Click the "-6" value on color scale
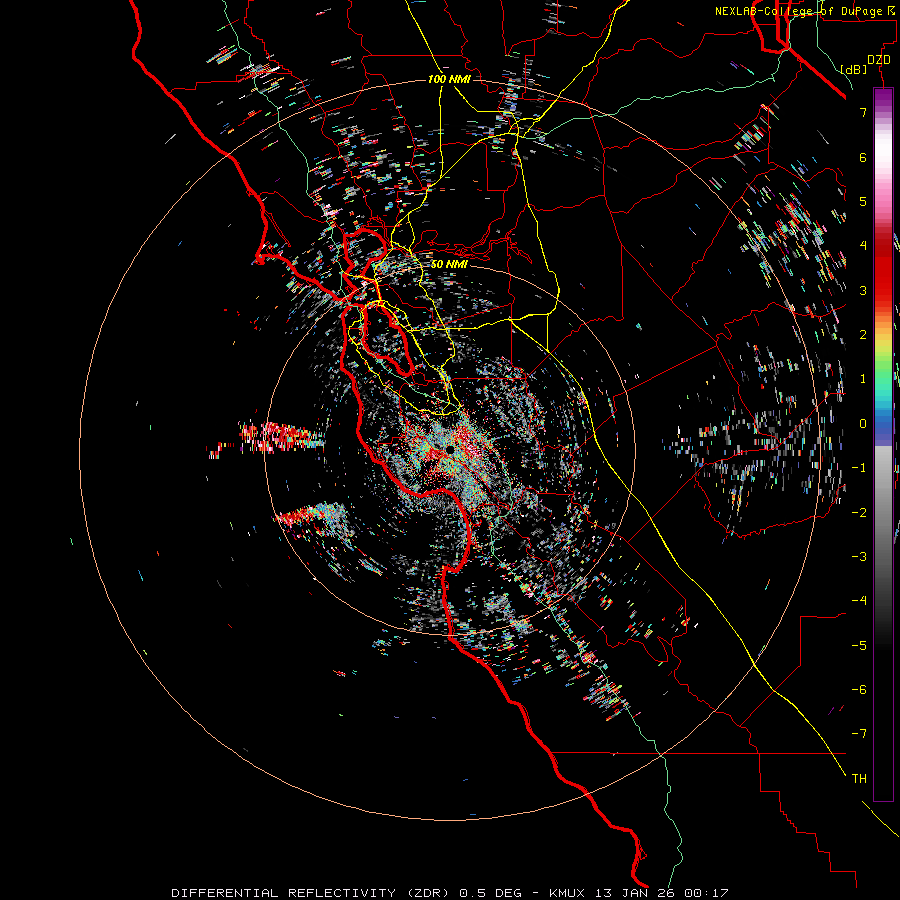This screenshot has height=900, width=900. coord(859,690)
